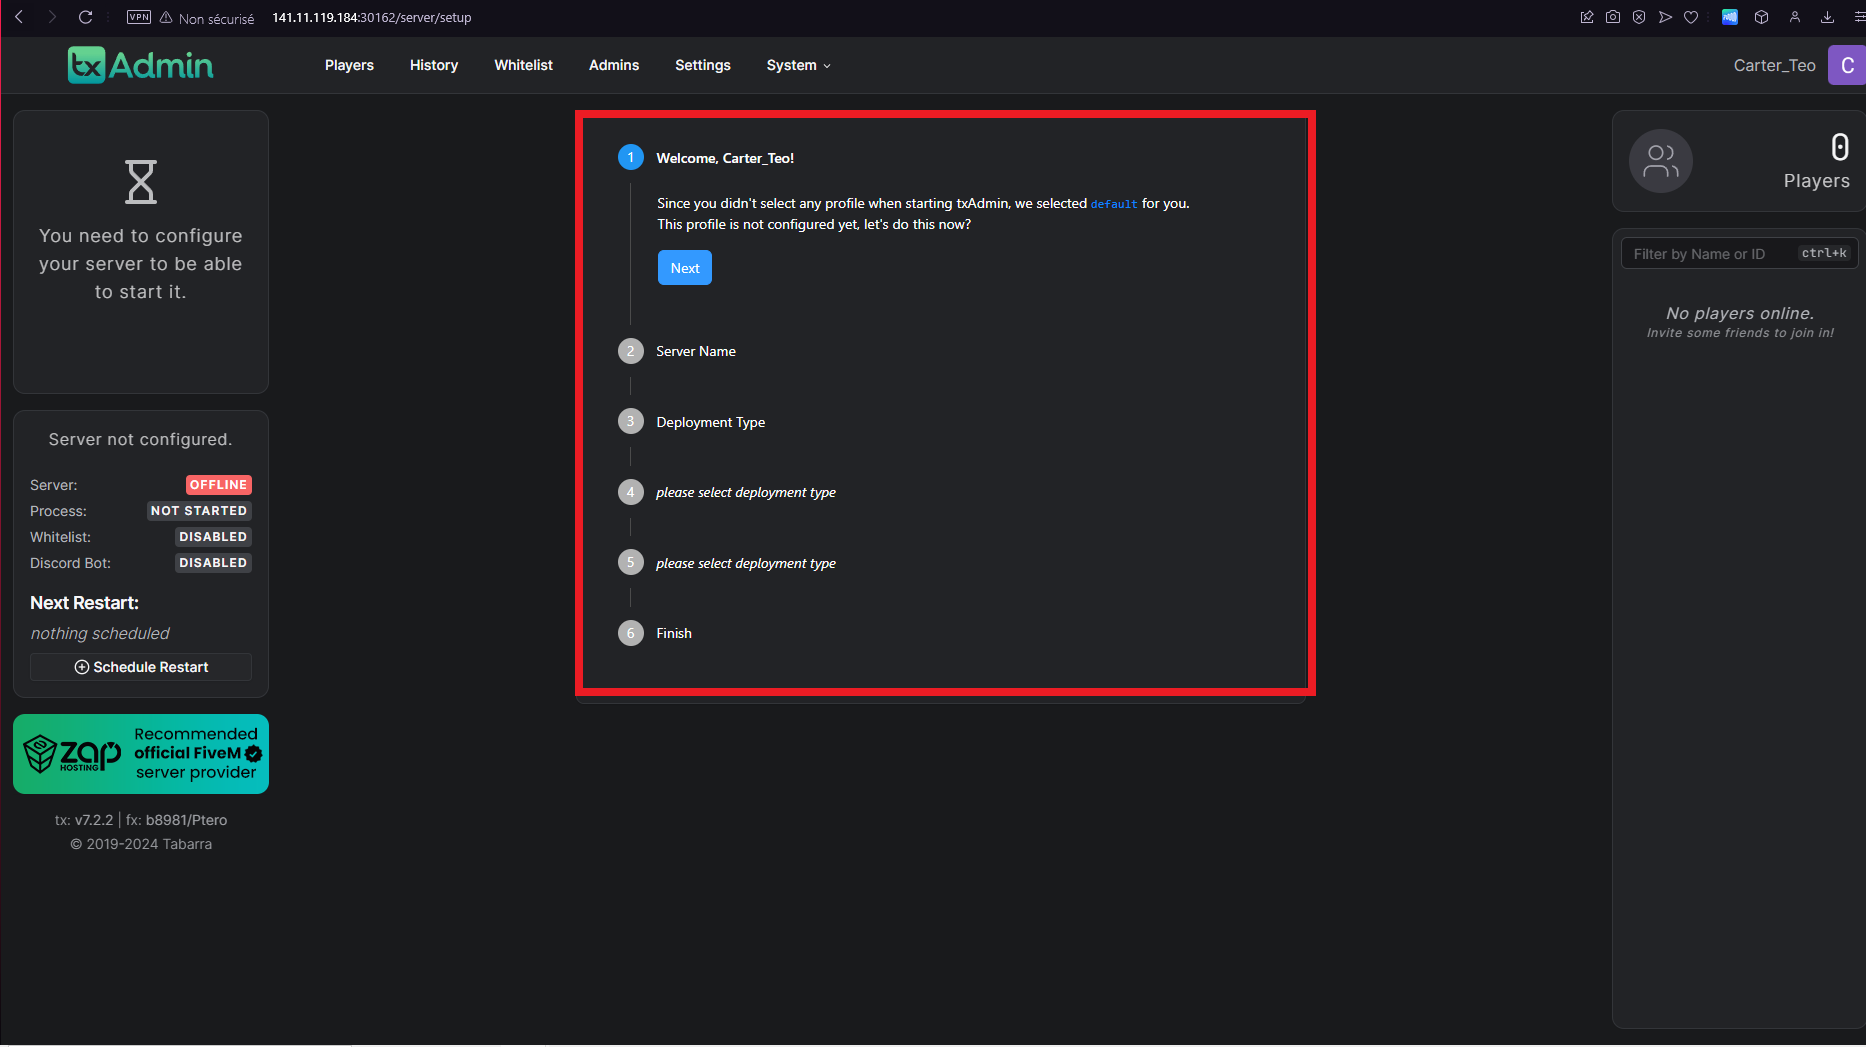1866x1047 pixels.
Task: Click the VPN badge in address bar
Action: click(x=139, y=17)
